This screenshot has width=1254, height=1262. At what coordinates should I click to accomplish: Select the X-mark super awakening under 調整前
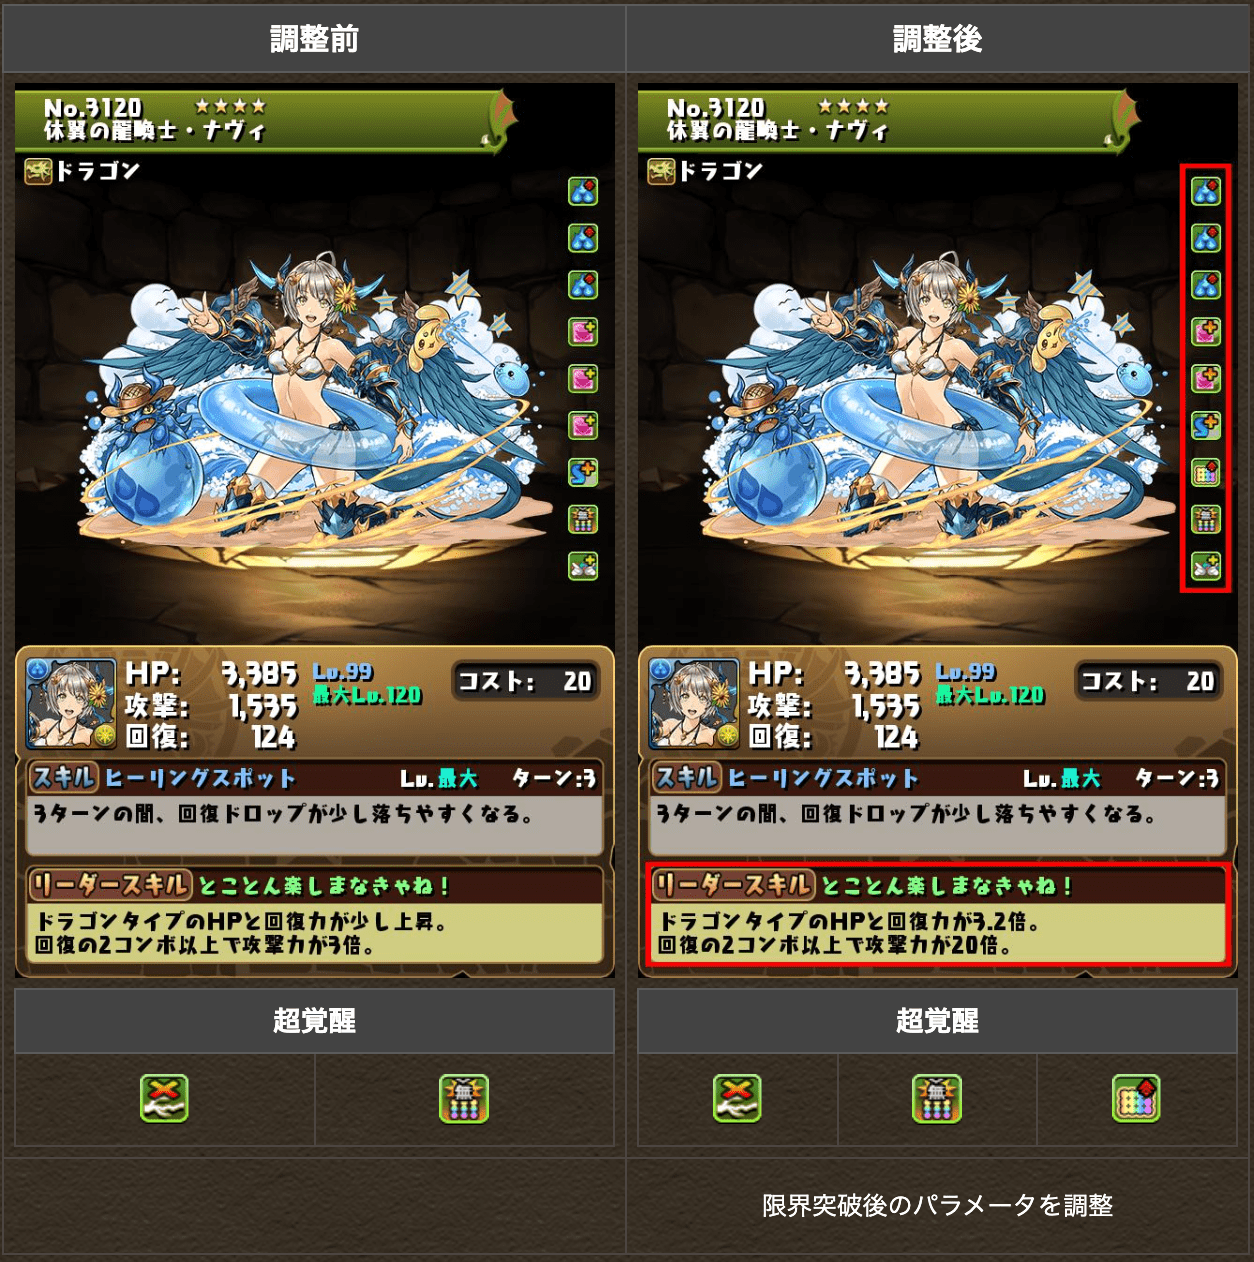point(164,1098)
